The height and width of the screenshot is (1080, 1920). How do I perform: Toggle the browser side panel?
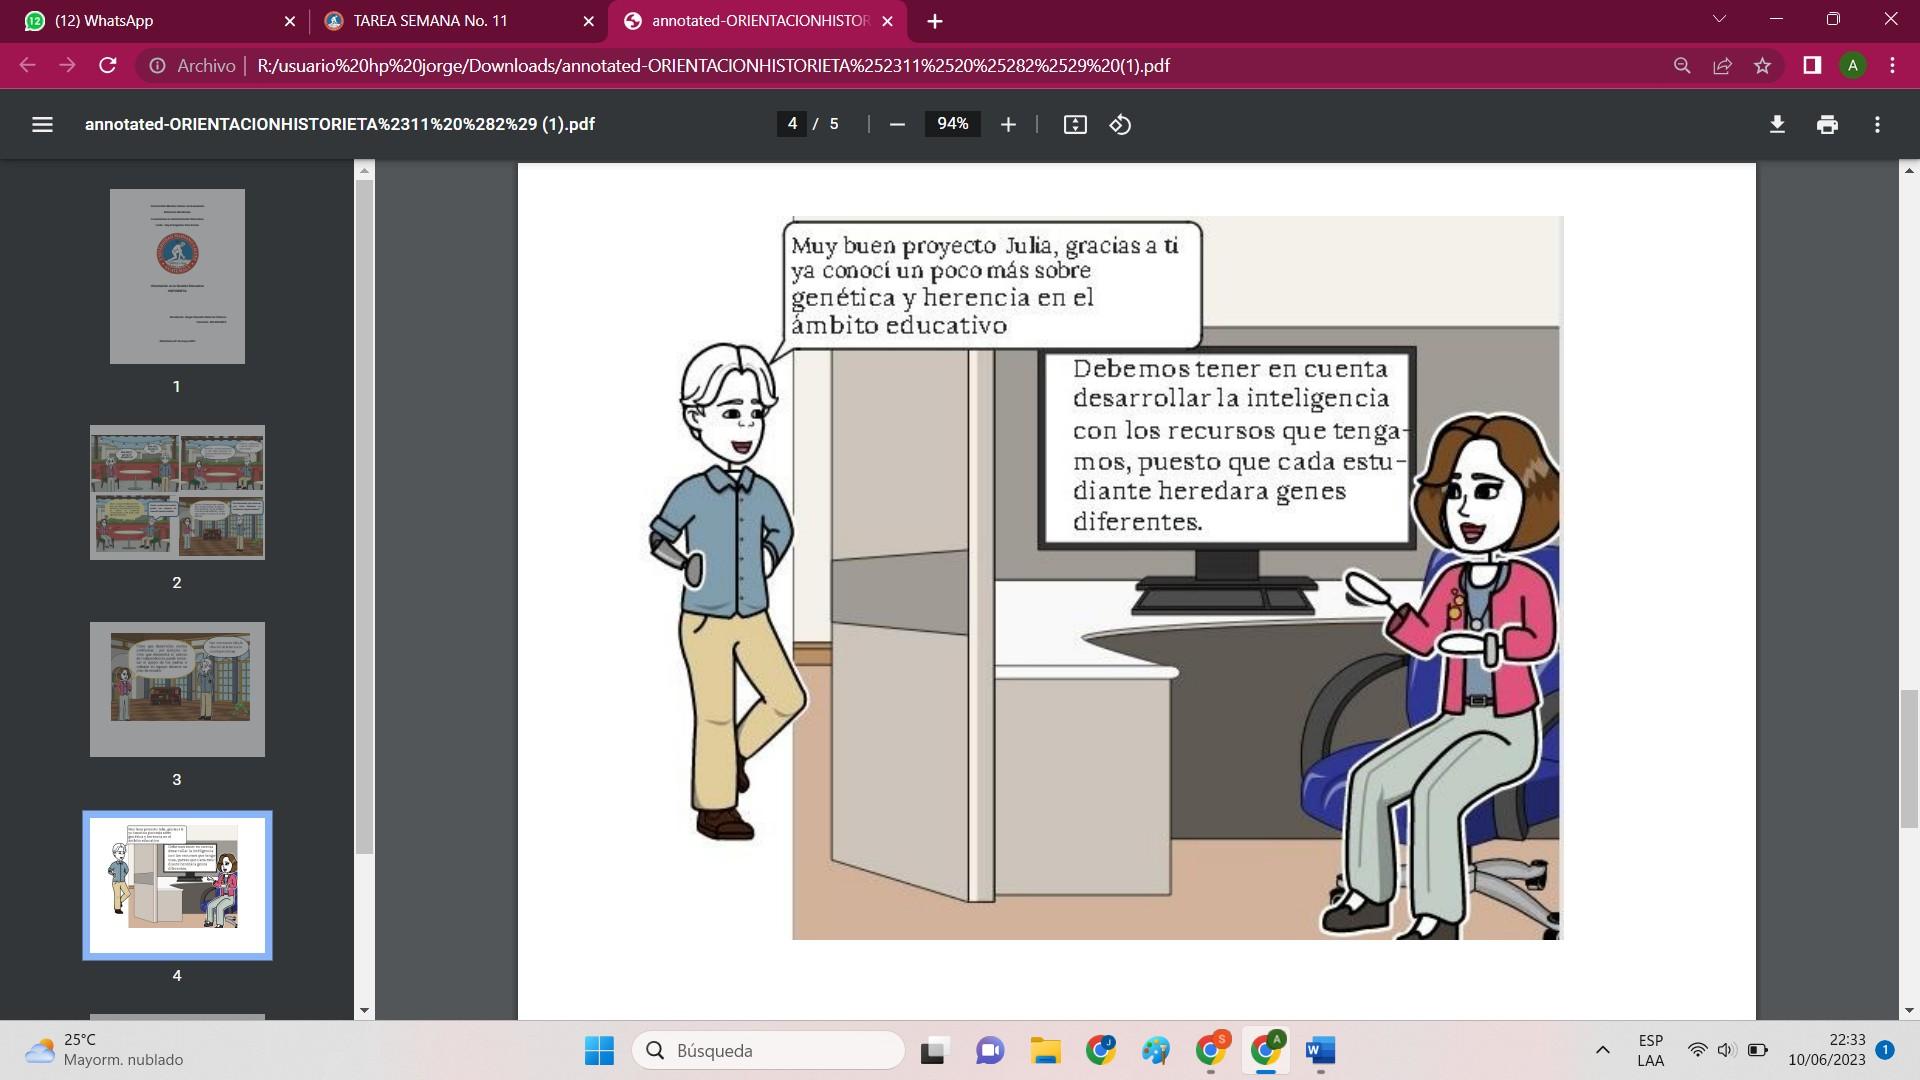[1812, 66]
